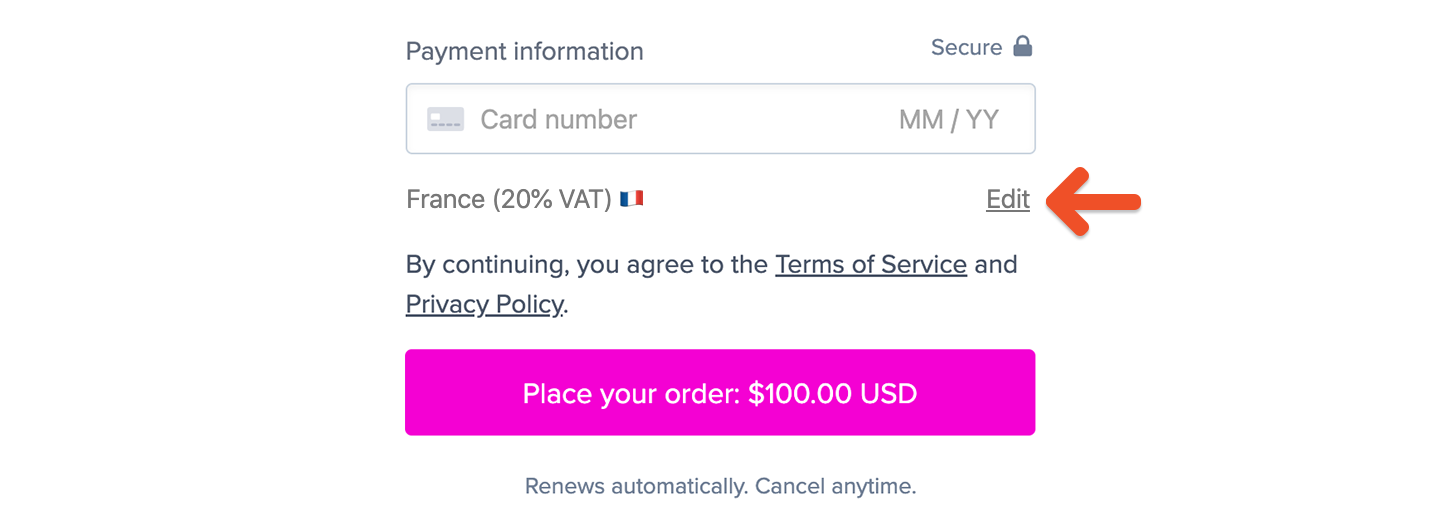1440x530 pixels.
Task: Click the 'Cancel anytime.' text
Action: (x=836, y=487)
